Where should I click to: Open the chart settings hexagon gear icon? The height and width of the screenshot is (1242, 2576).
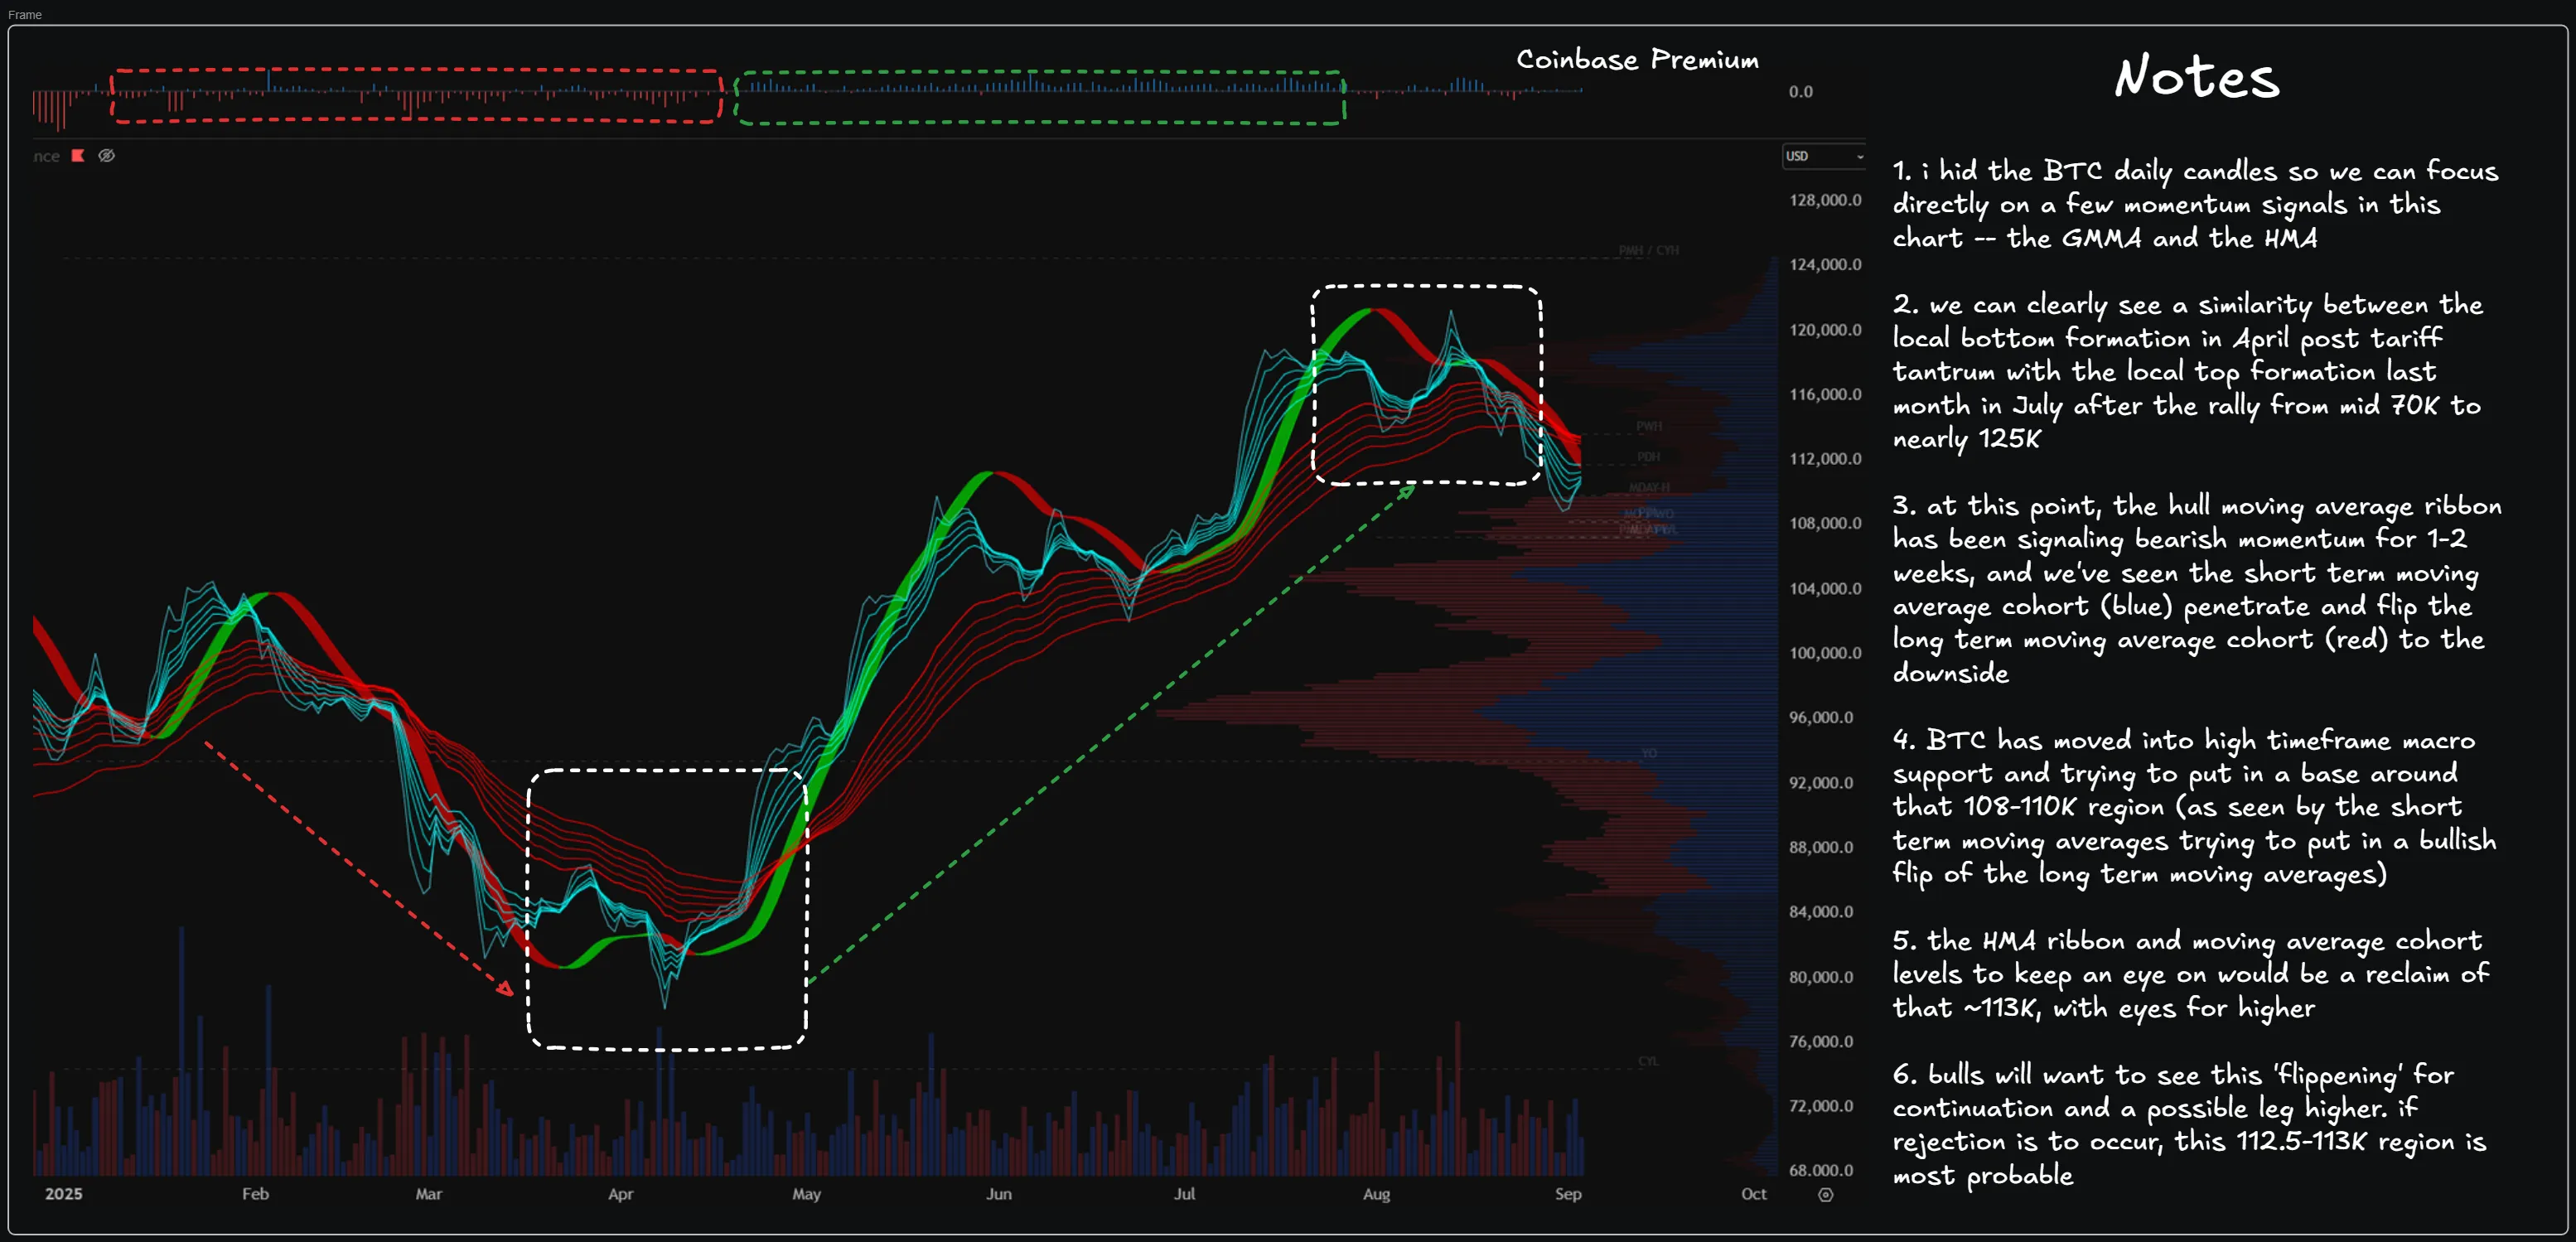coord(1825,1195)
